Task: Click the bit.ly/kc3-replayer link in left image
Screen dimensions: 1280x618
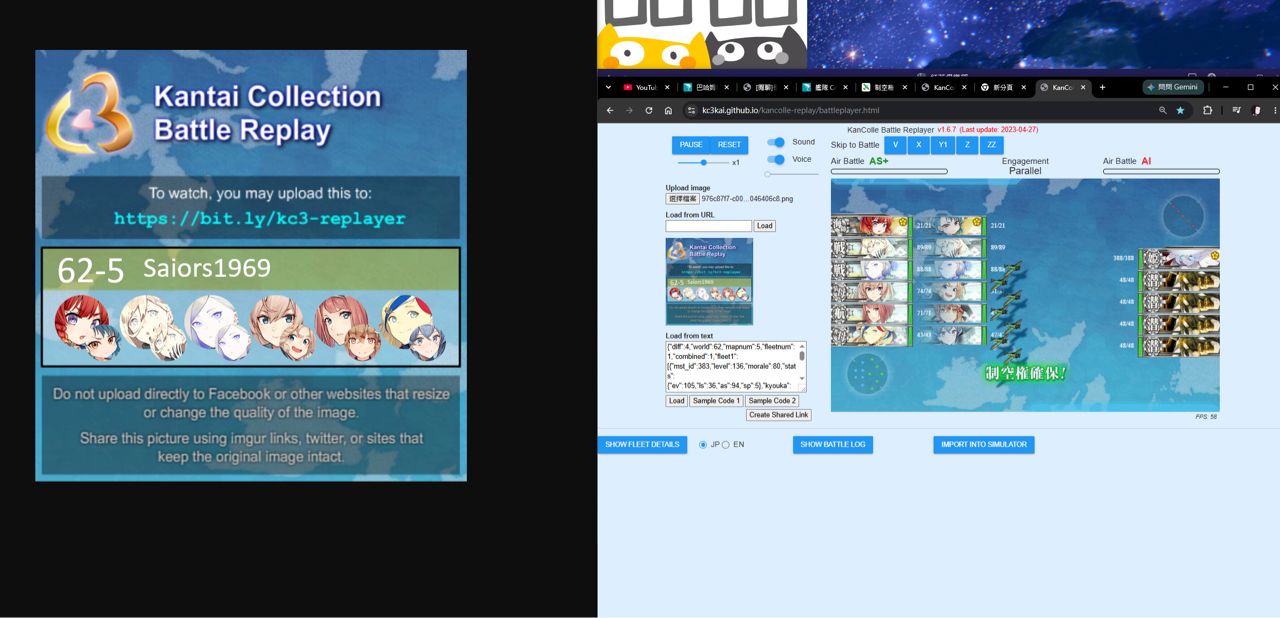Action: click(x=260, y=218)
